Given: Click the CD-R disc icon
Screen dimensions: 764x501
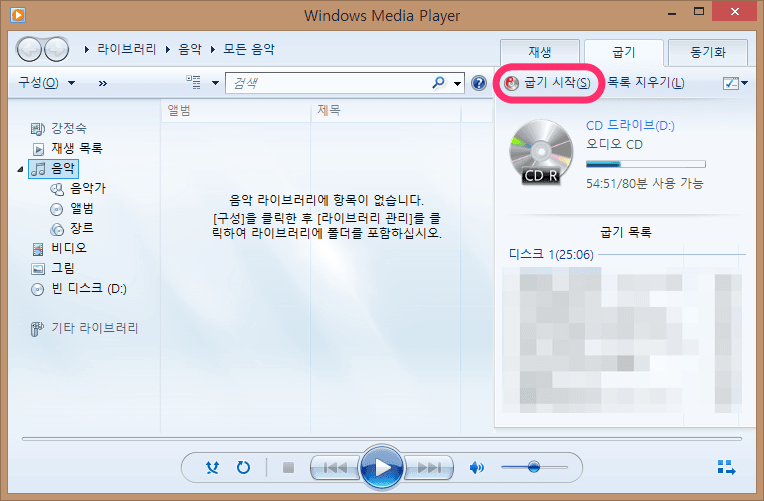Looking at the screenshot, I should click(x=541, y=153).
